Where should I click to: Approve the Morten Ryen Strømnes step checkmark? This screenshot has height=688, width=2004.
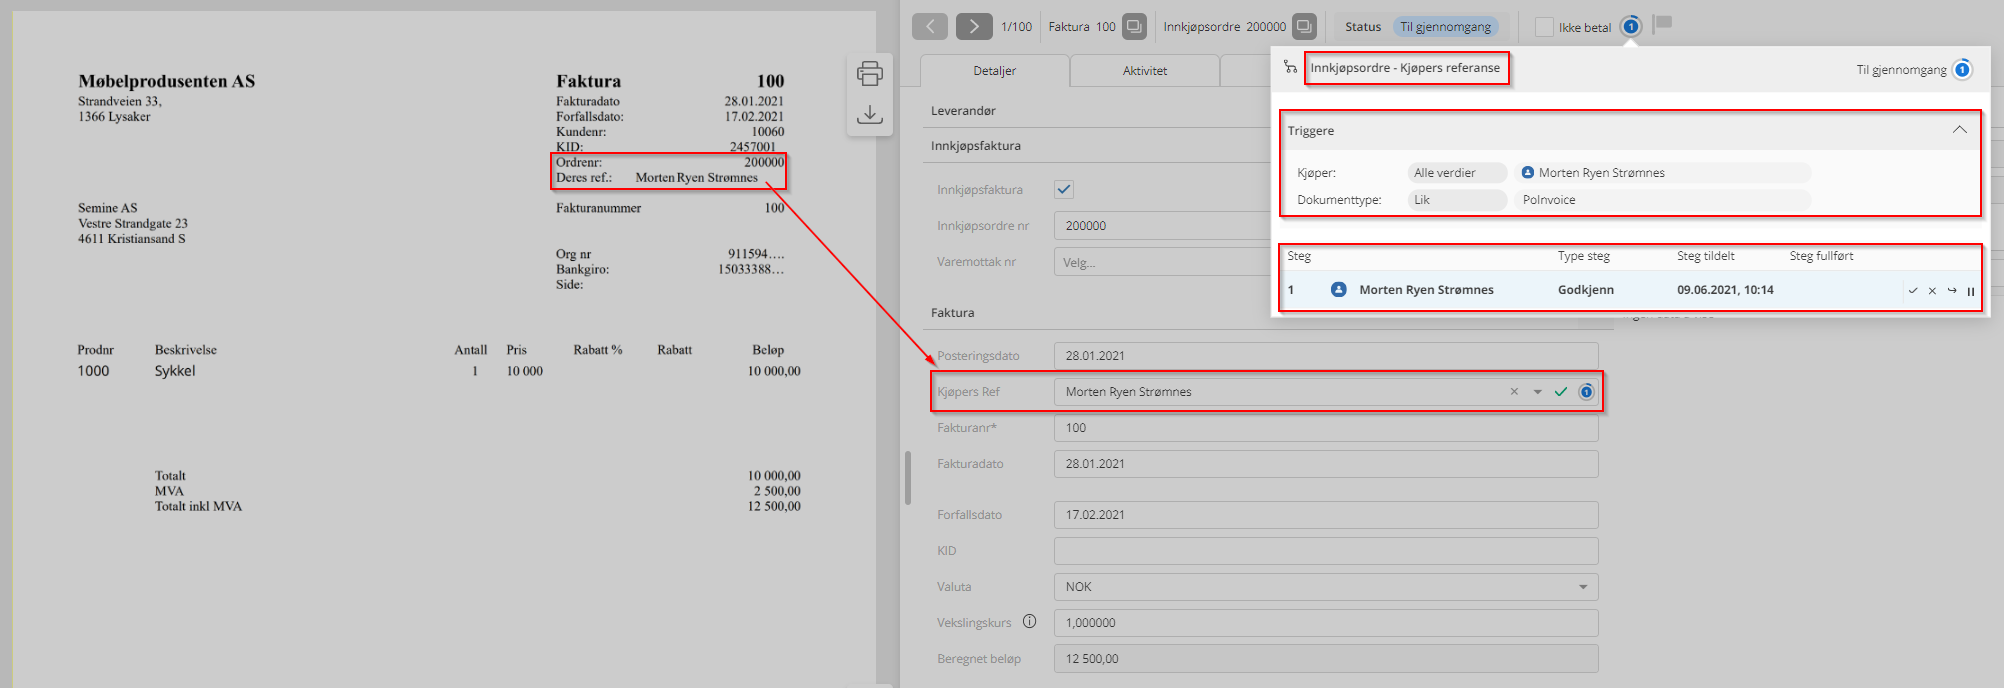point(1913,291)
